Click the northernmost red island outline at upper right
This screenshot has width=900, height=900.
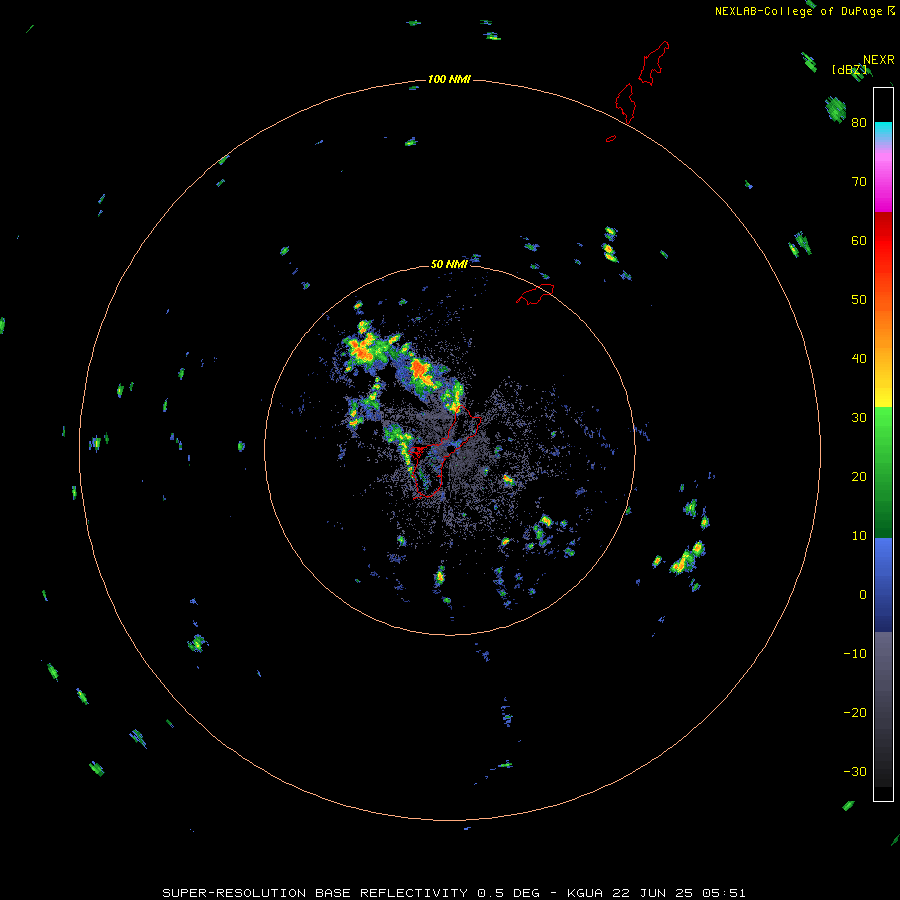pos(654,63)
